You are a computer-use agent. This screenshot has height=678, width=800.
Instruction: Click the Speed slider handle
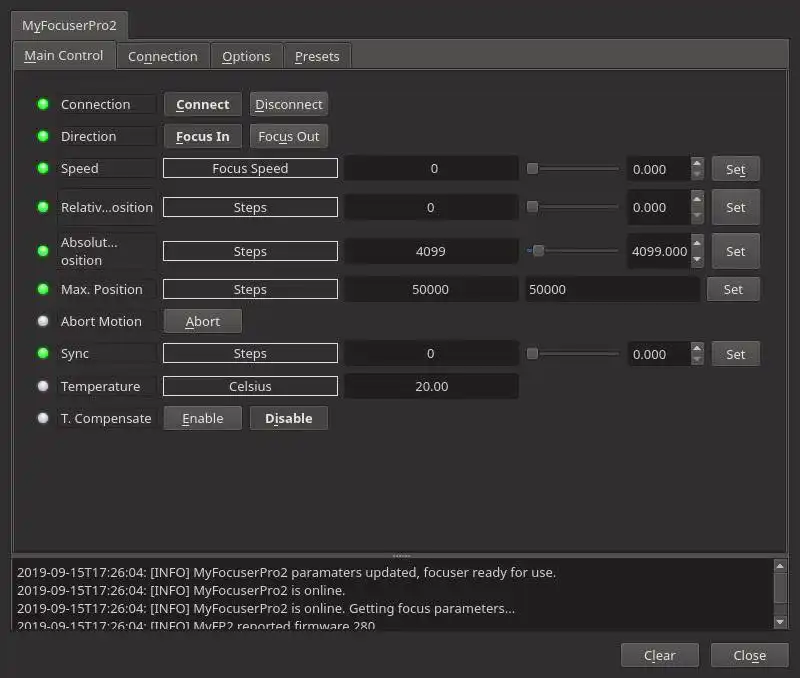point(532,169)
